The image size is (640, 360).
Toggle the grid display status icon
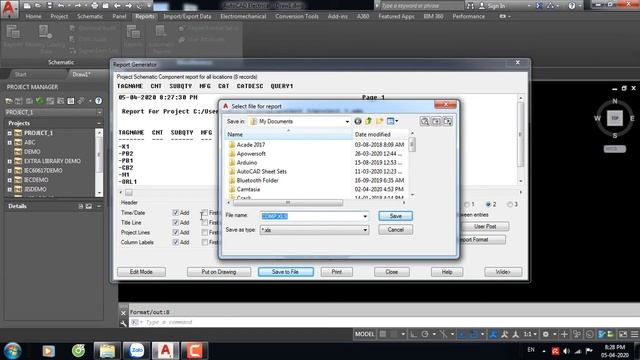(x=382, y=334)
